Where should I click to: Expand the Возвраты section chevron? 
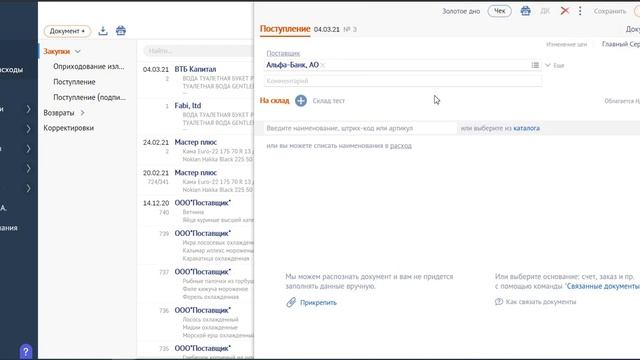click(82, 113)
